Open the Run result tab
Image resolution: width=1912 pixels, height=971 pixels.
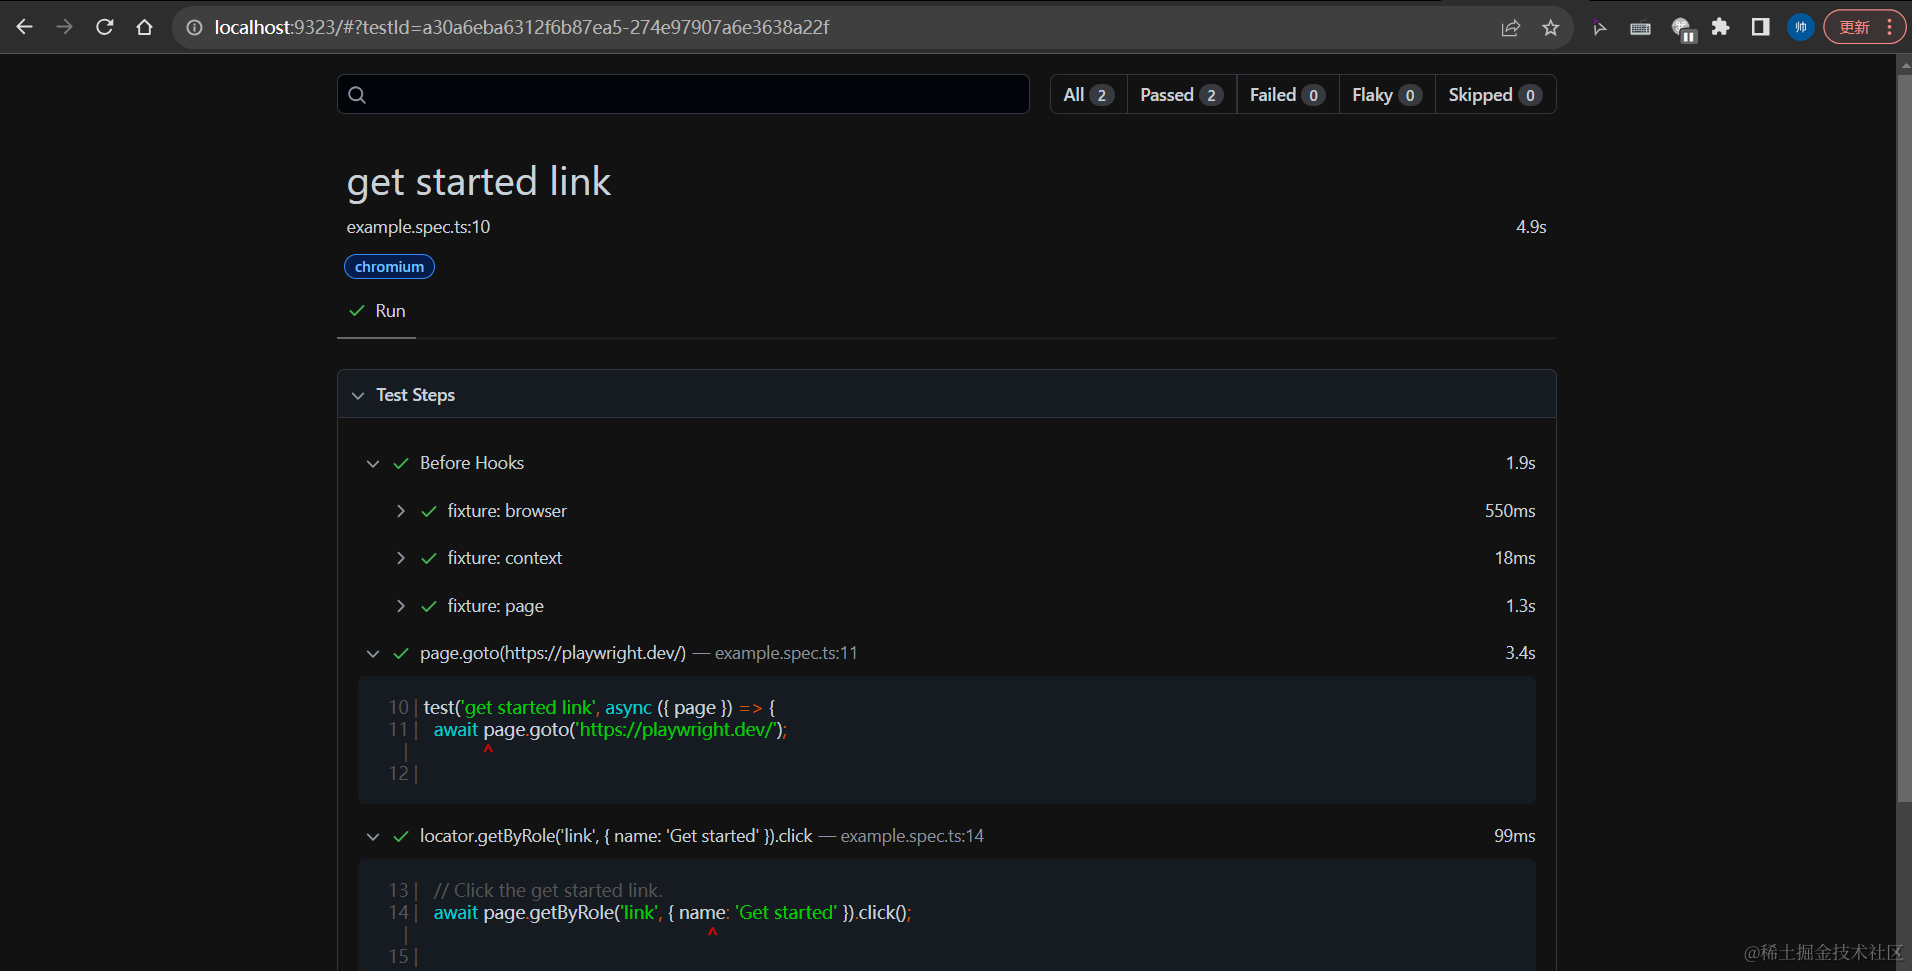377,311
